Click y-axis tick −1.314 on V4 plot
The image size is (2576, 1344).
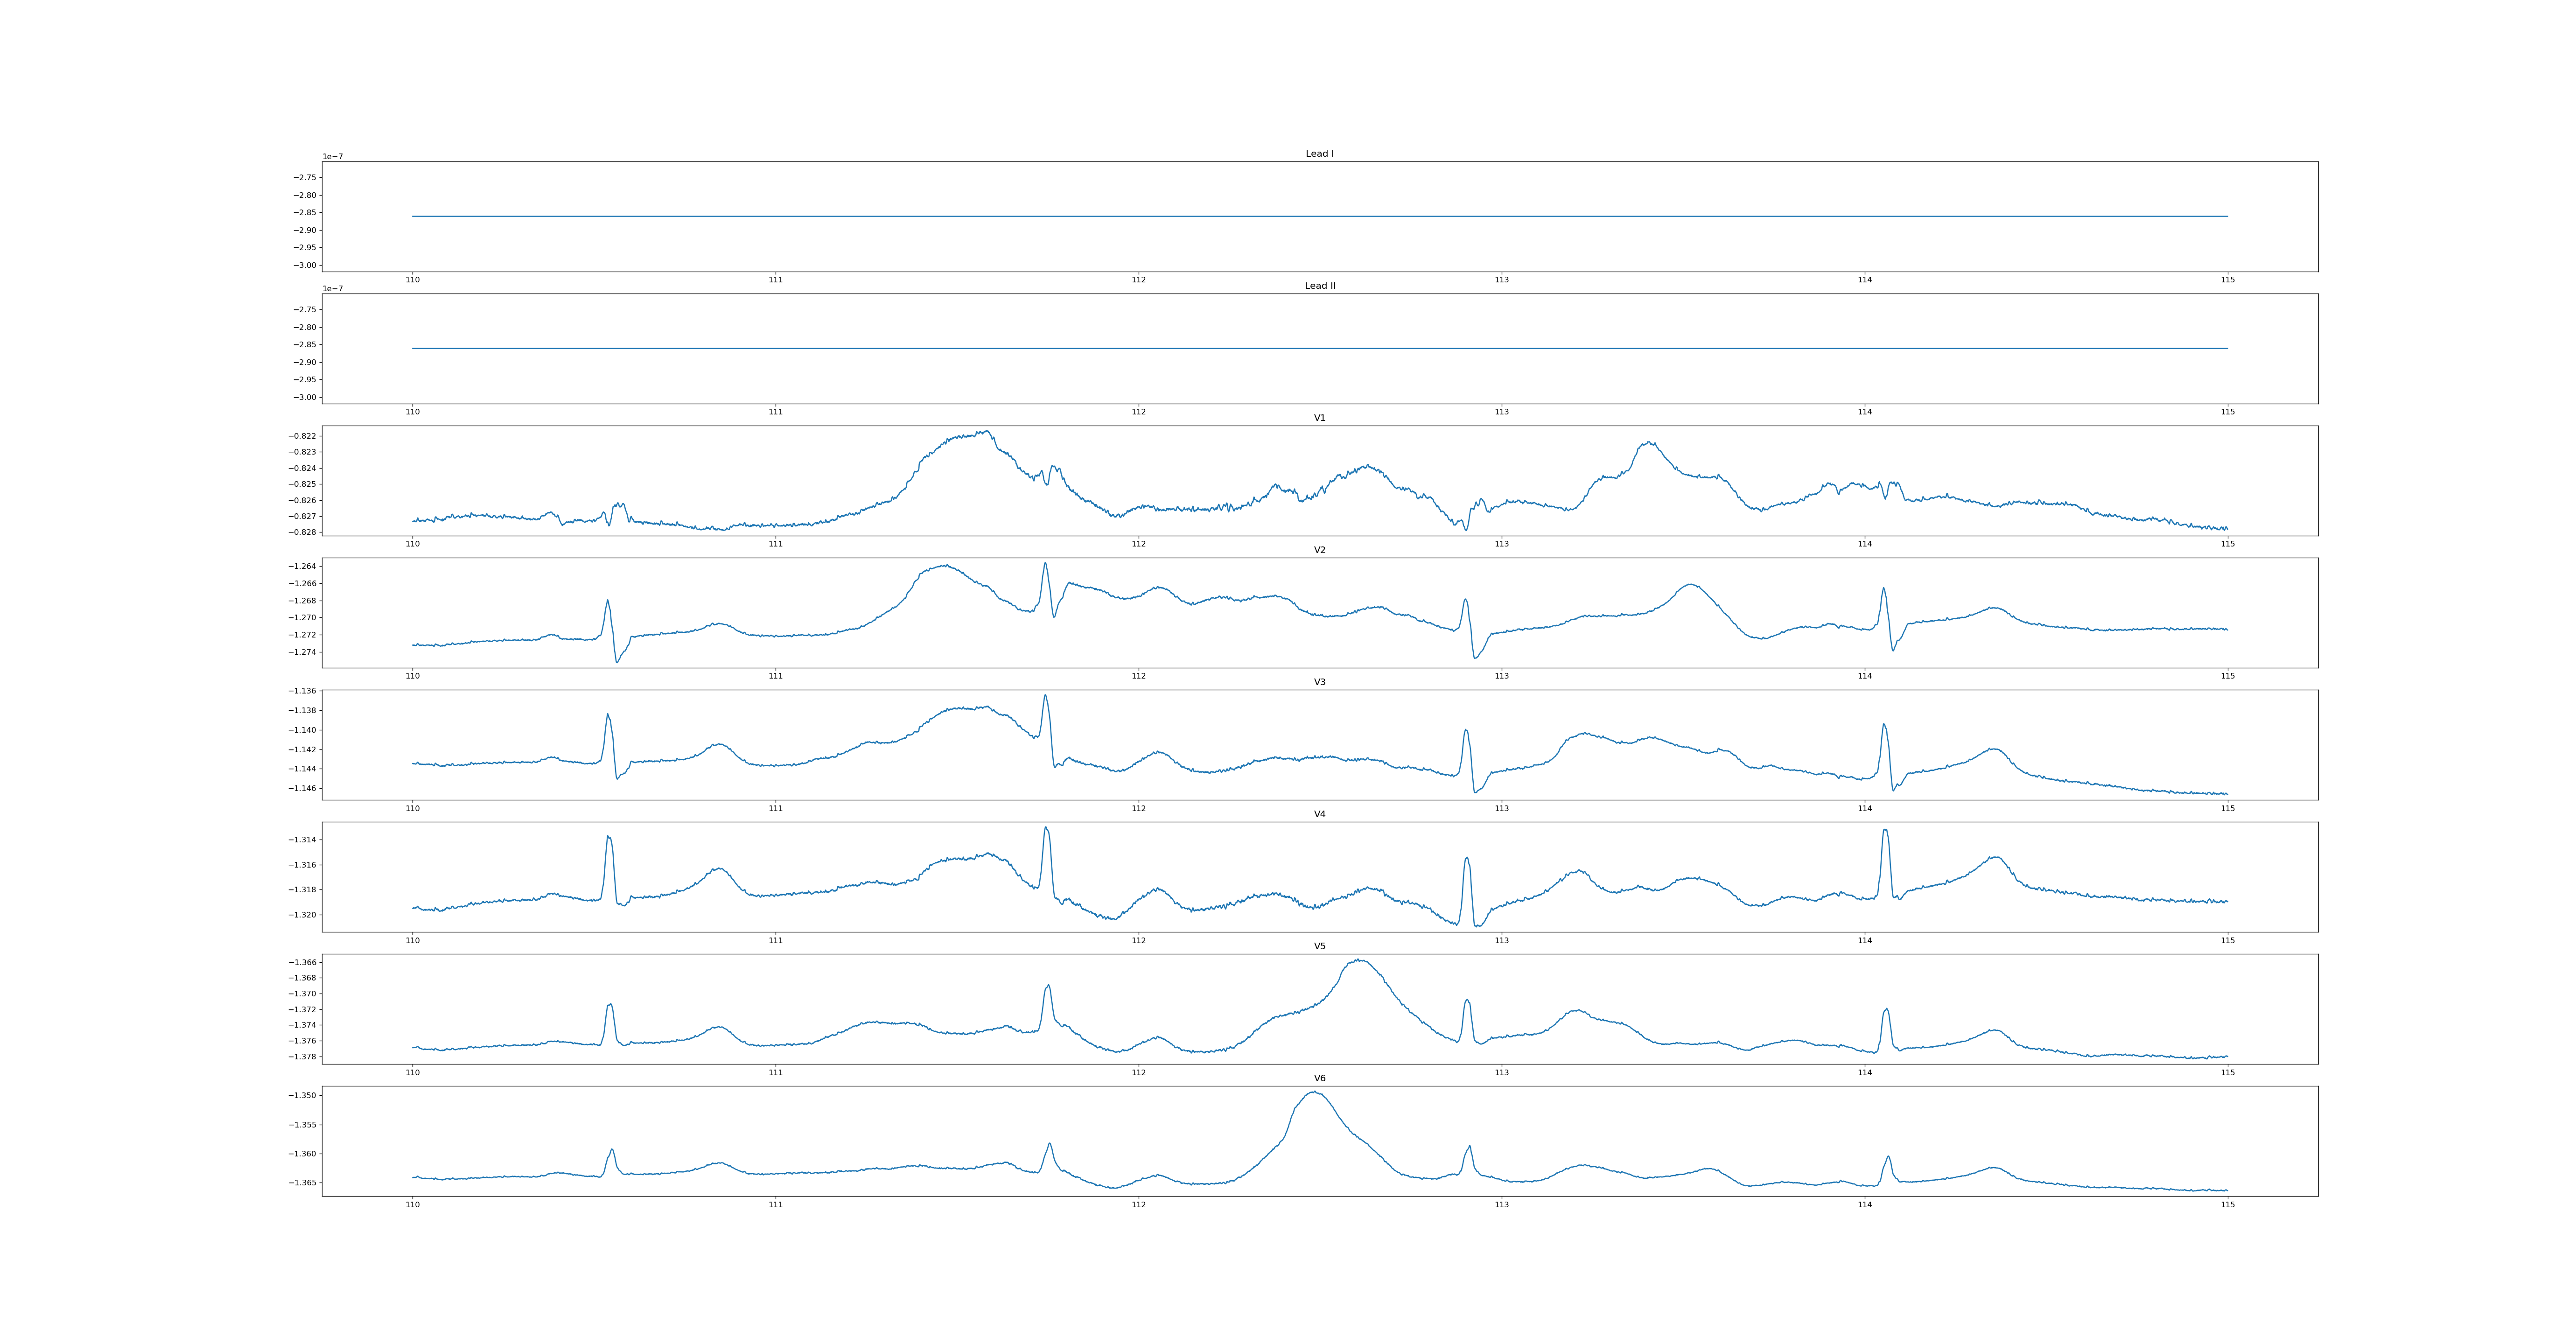pos(303,840)
